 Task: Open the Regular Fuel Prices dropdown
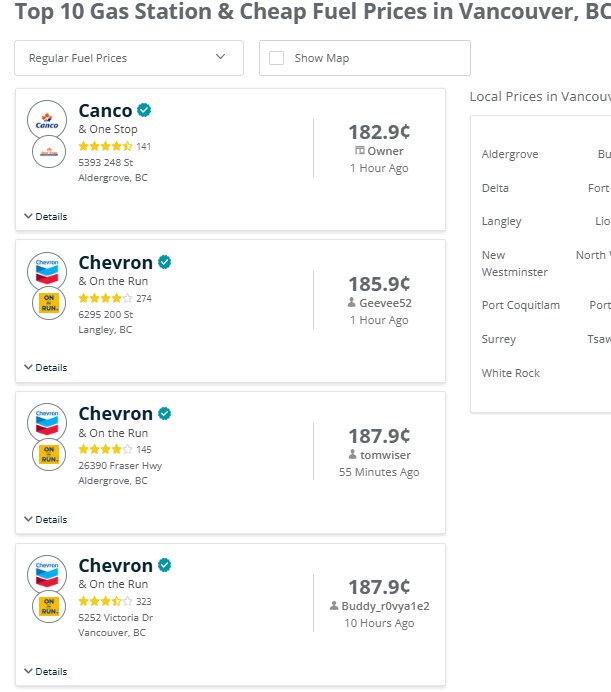tap(129, 58)
